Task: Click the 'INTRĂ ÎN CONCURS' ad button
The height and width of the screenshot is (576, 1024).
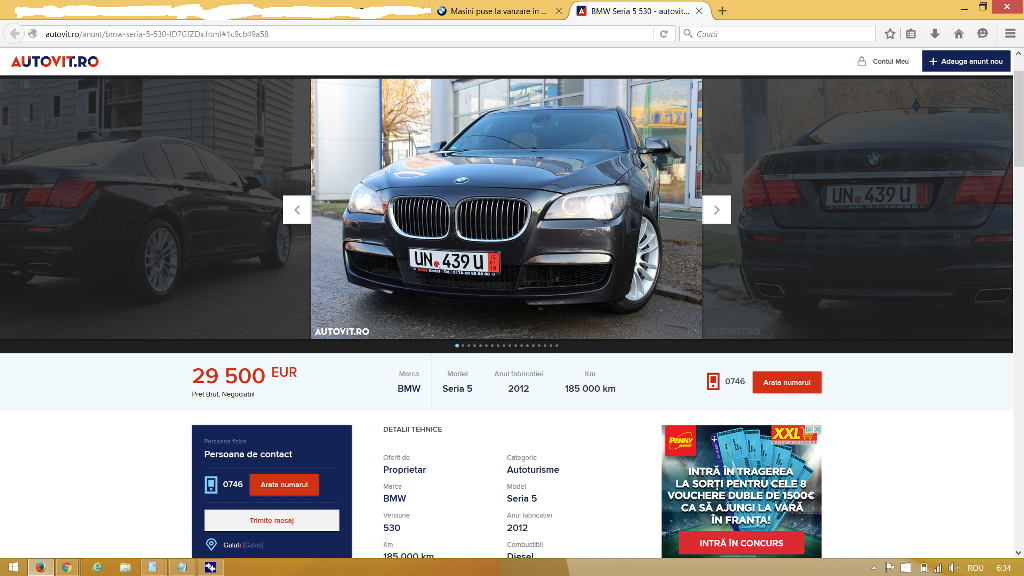Action: click(x=741, y=543)
